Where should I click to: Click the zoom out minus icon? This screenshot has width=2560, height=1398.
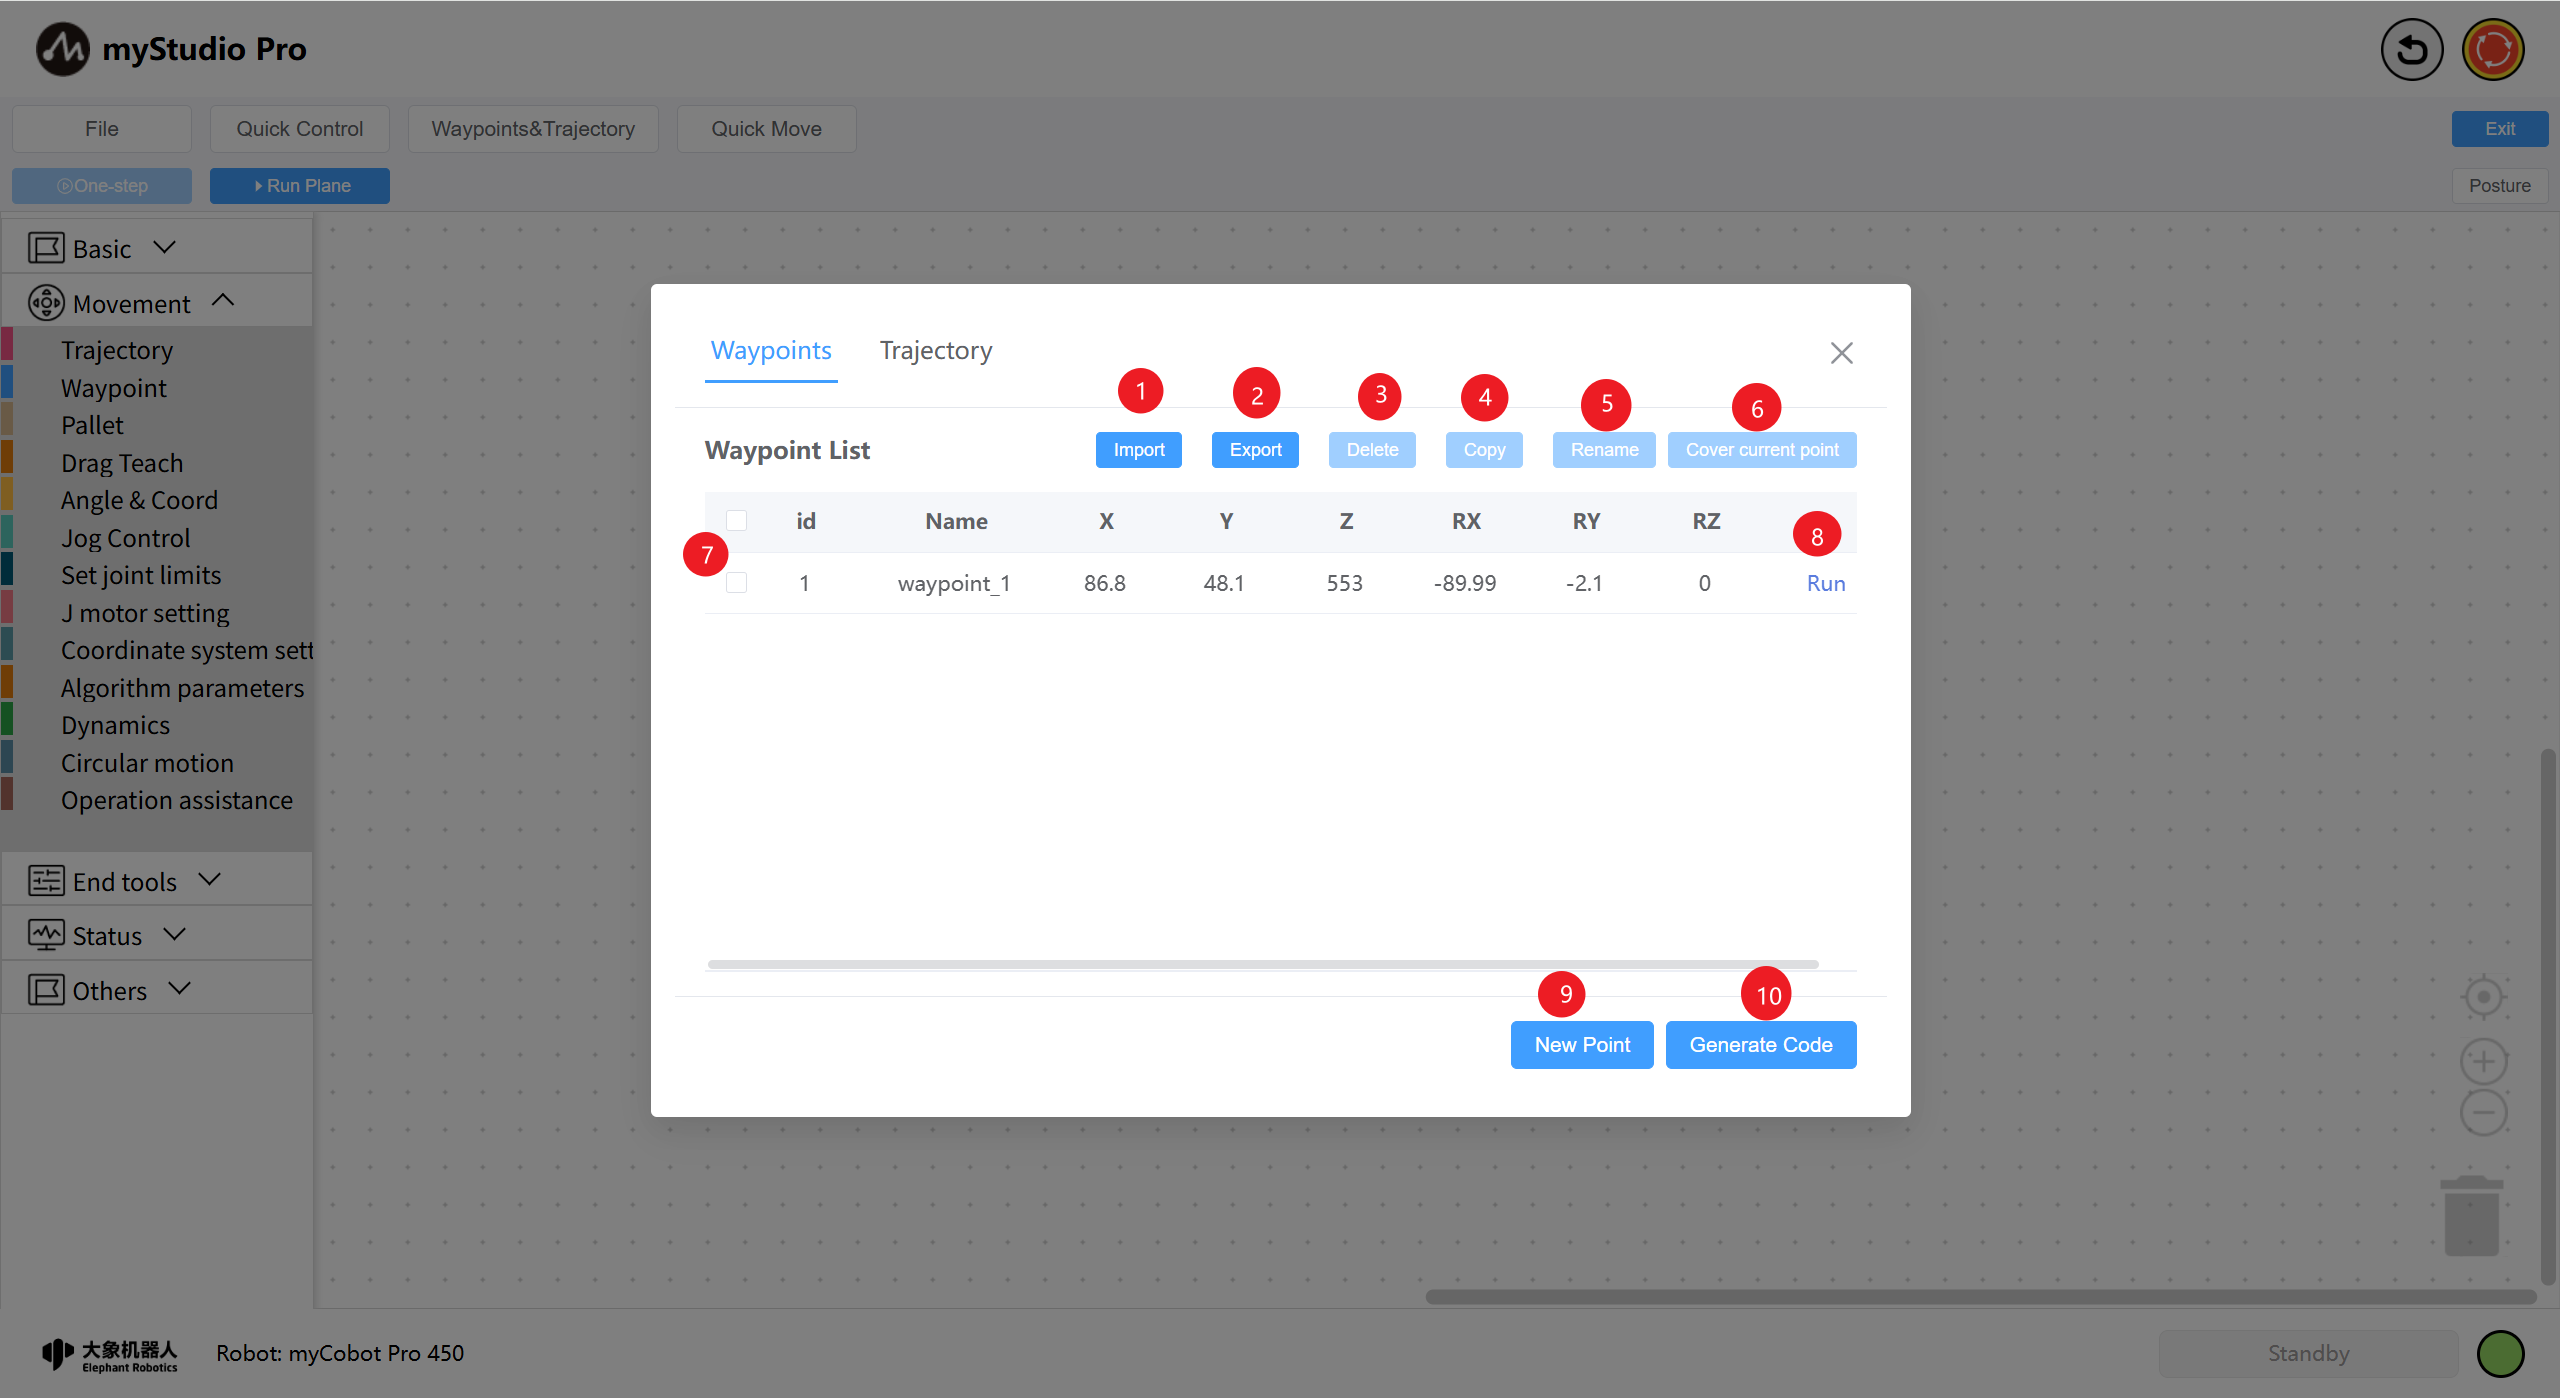[x=2483, y=1113]
